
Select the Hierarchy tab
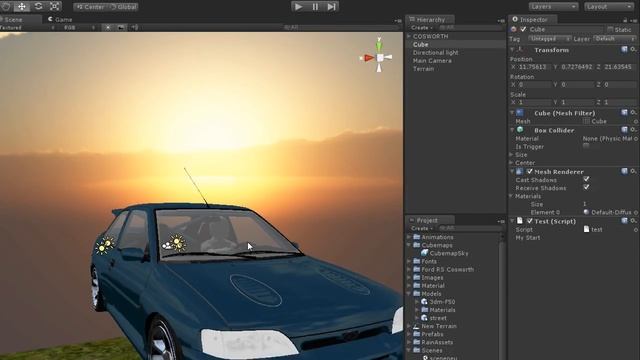[429, 19]
